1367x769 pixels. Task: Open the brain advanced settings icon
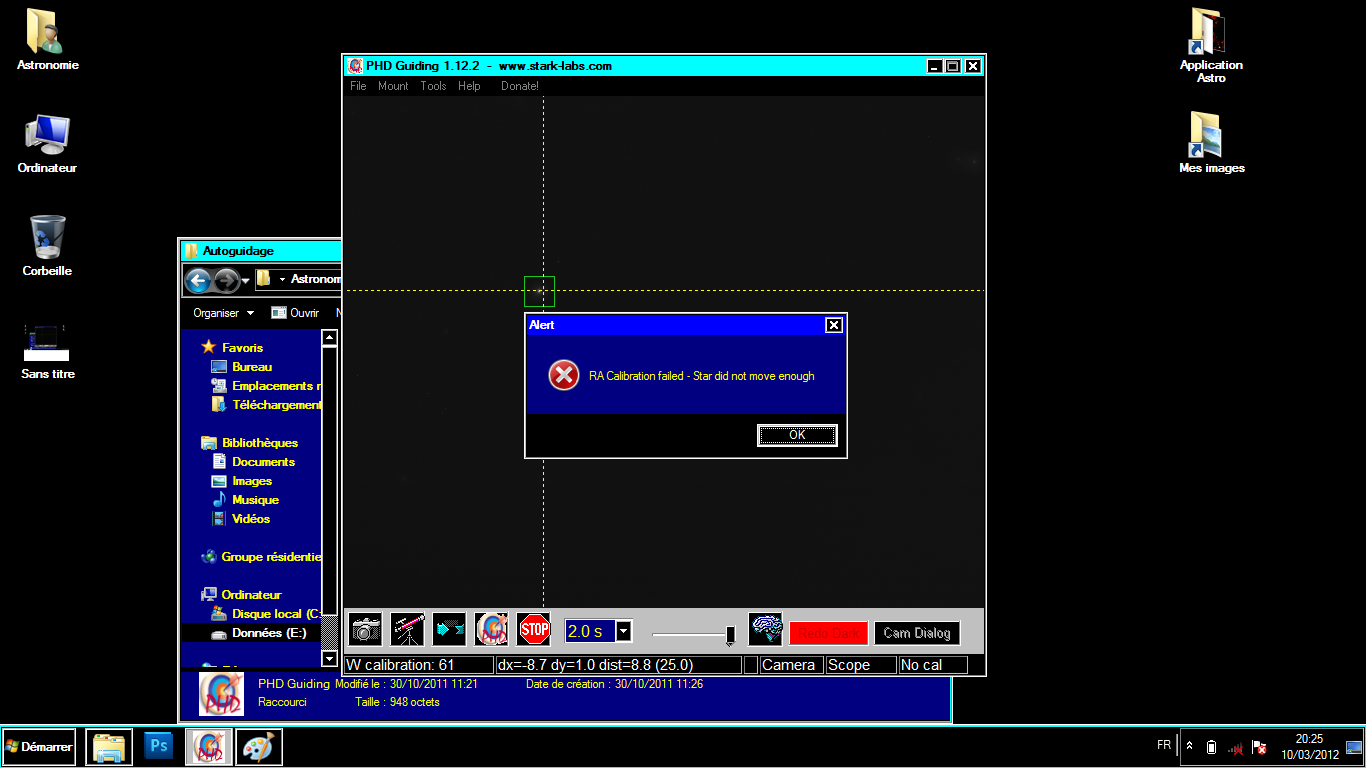(x=765, y=629)
